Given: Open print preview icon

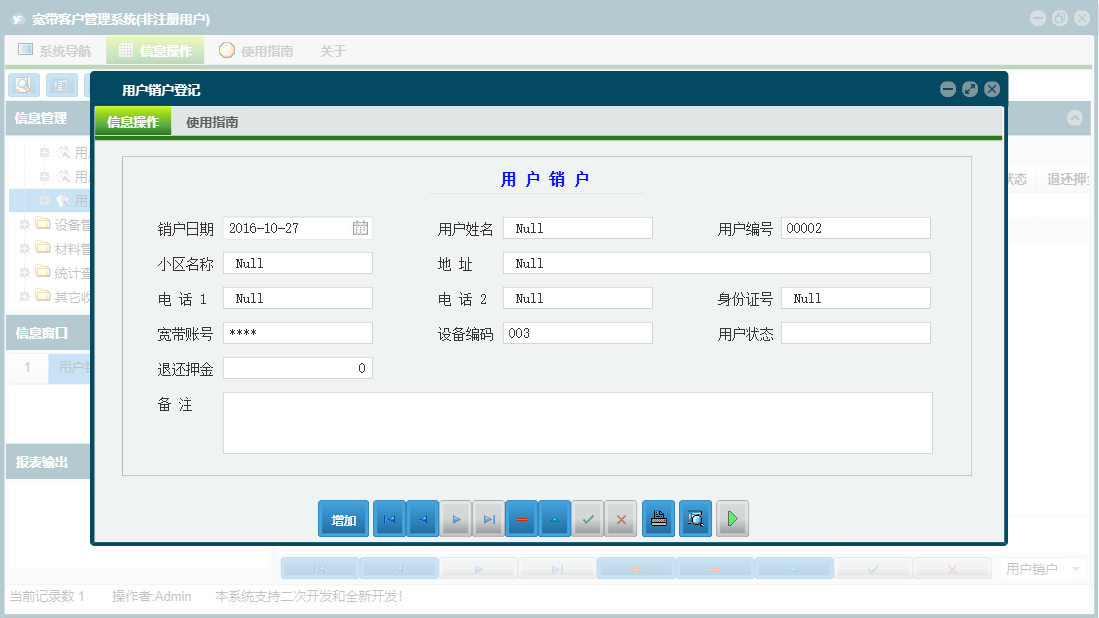Looking at the screenshot, I should tap(695, 518).
